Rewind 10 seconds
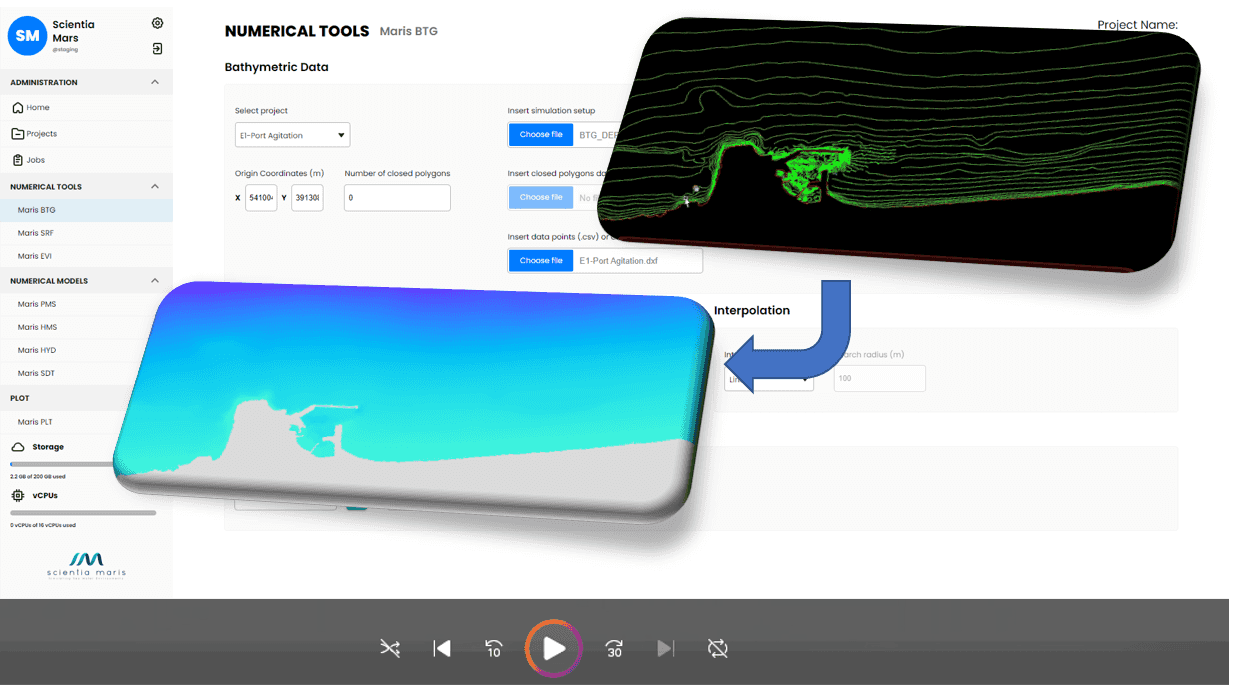 (x=493, y=649)
